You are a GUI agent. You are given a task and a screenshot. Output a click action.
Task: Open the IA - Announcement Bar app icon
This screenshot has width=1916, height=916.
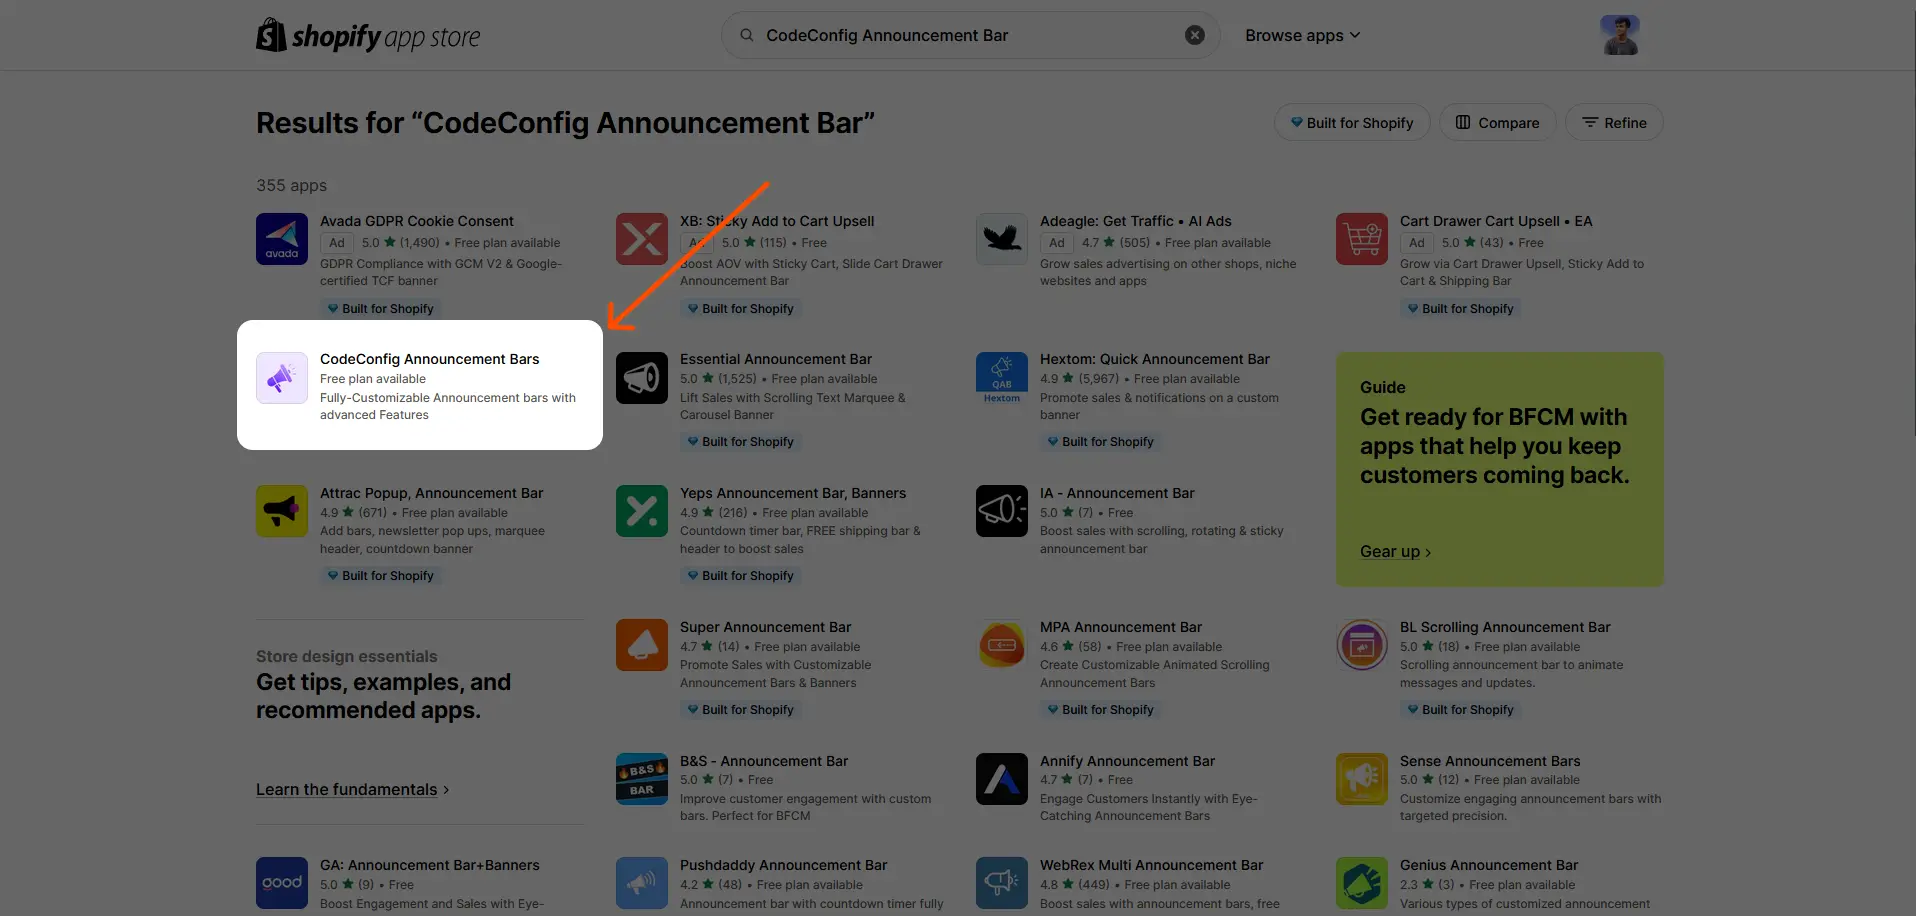(1002, 511)
